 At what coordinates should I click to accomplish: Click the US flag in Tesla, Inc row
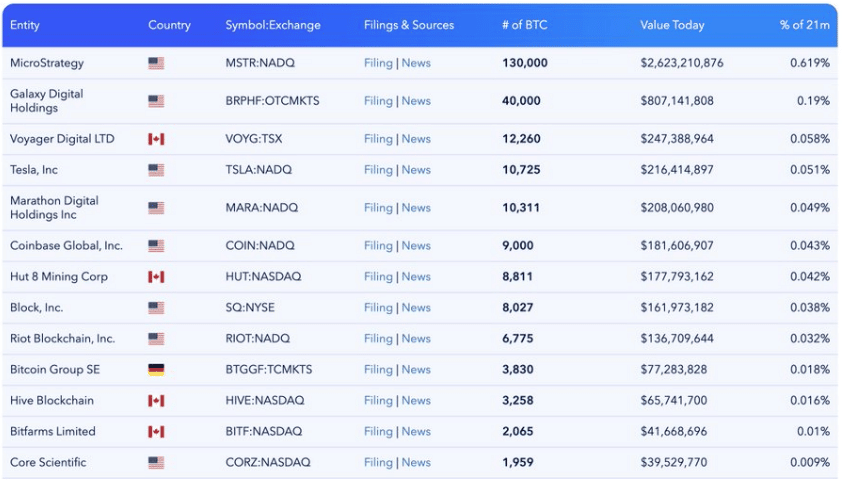click(x=156, y=170)
